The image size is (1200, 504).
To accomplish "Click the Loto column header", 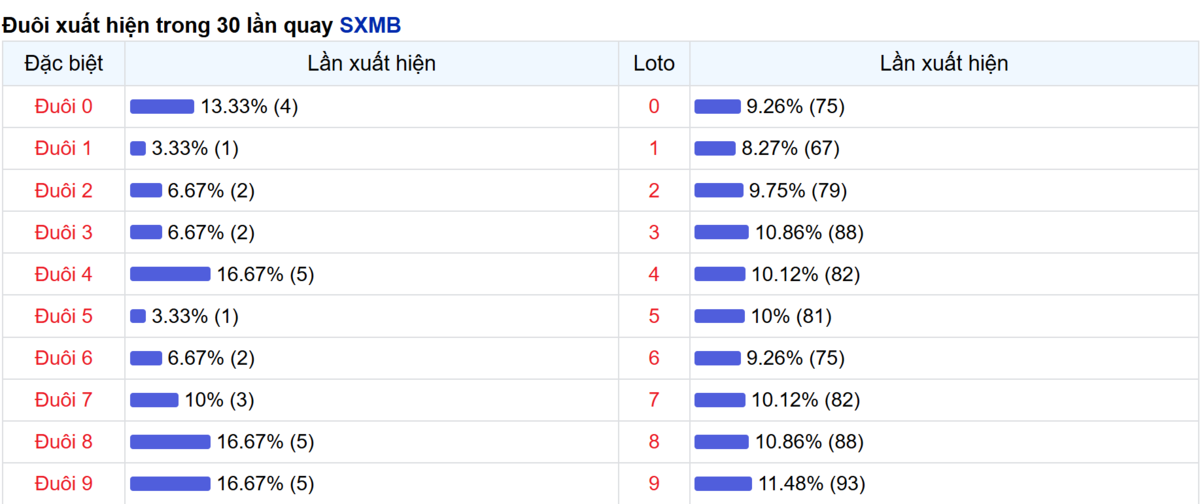I will coord(654,64).
